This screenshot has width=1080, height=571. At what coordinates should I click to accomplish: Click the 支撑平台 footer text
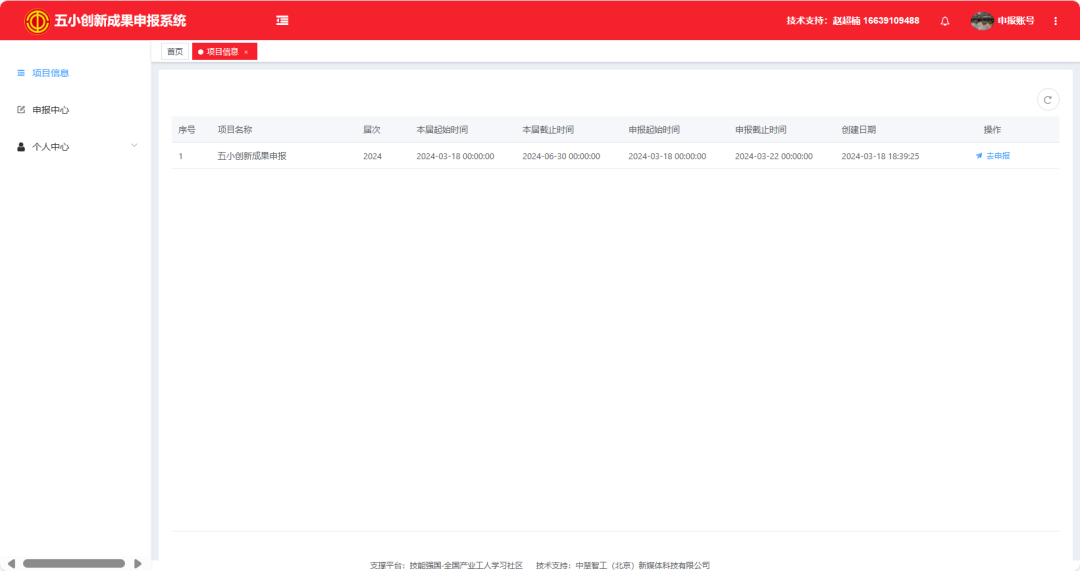pos(446,565)
